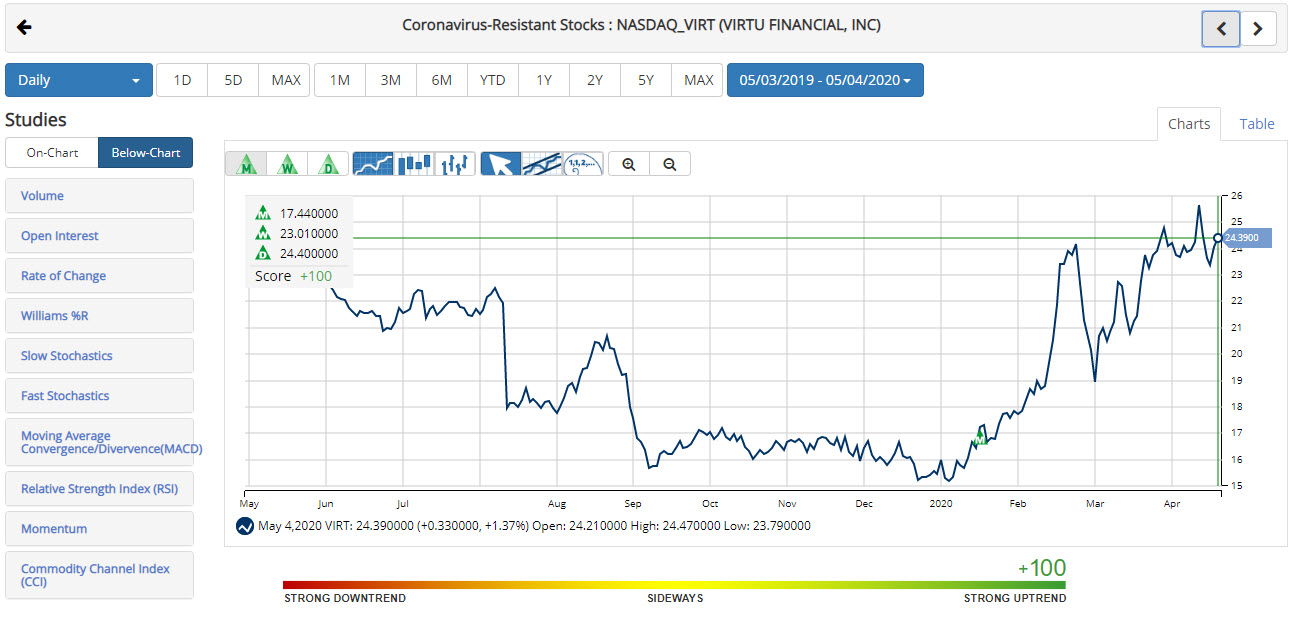Add the Williams %R study

pos(99,316)
